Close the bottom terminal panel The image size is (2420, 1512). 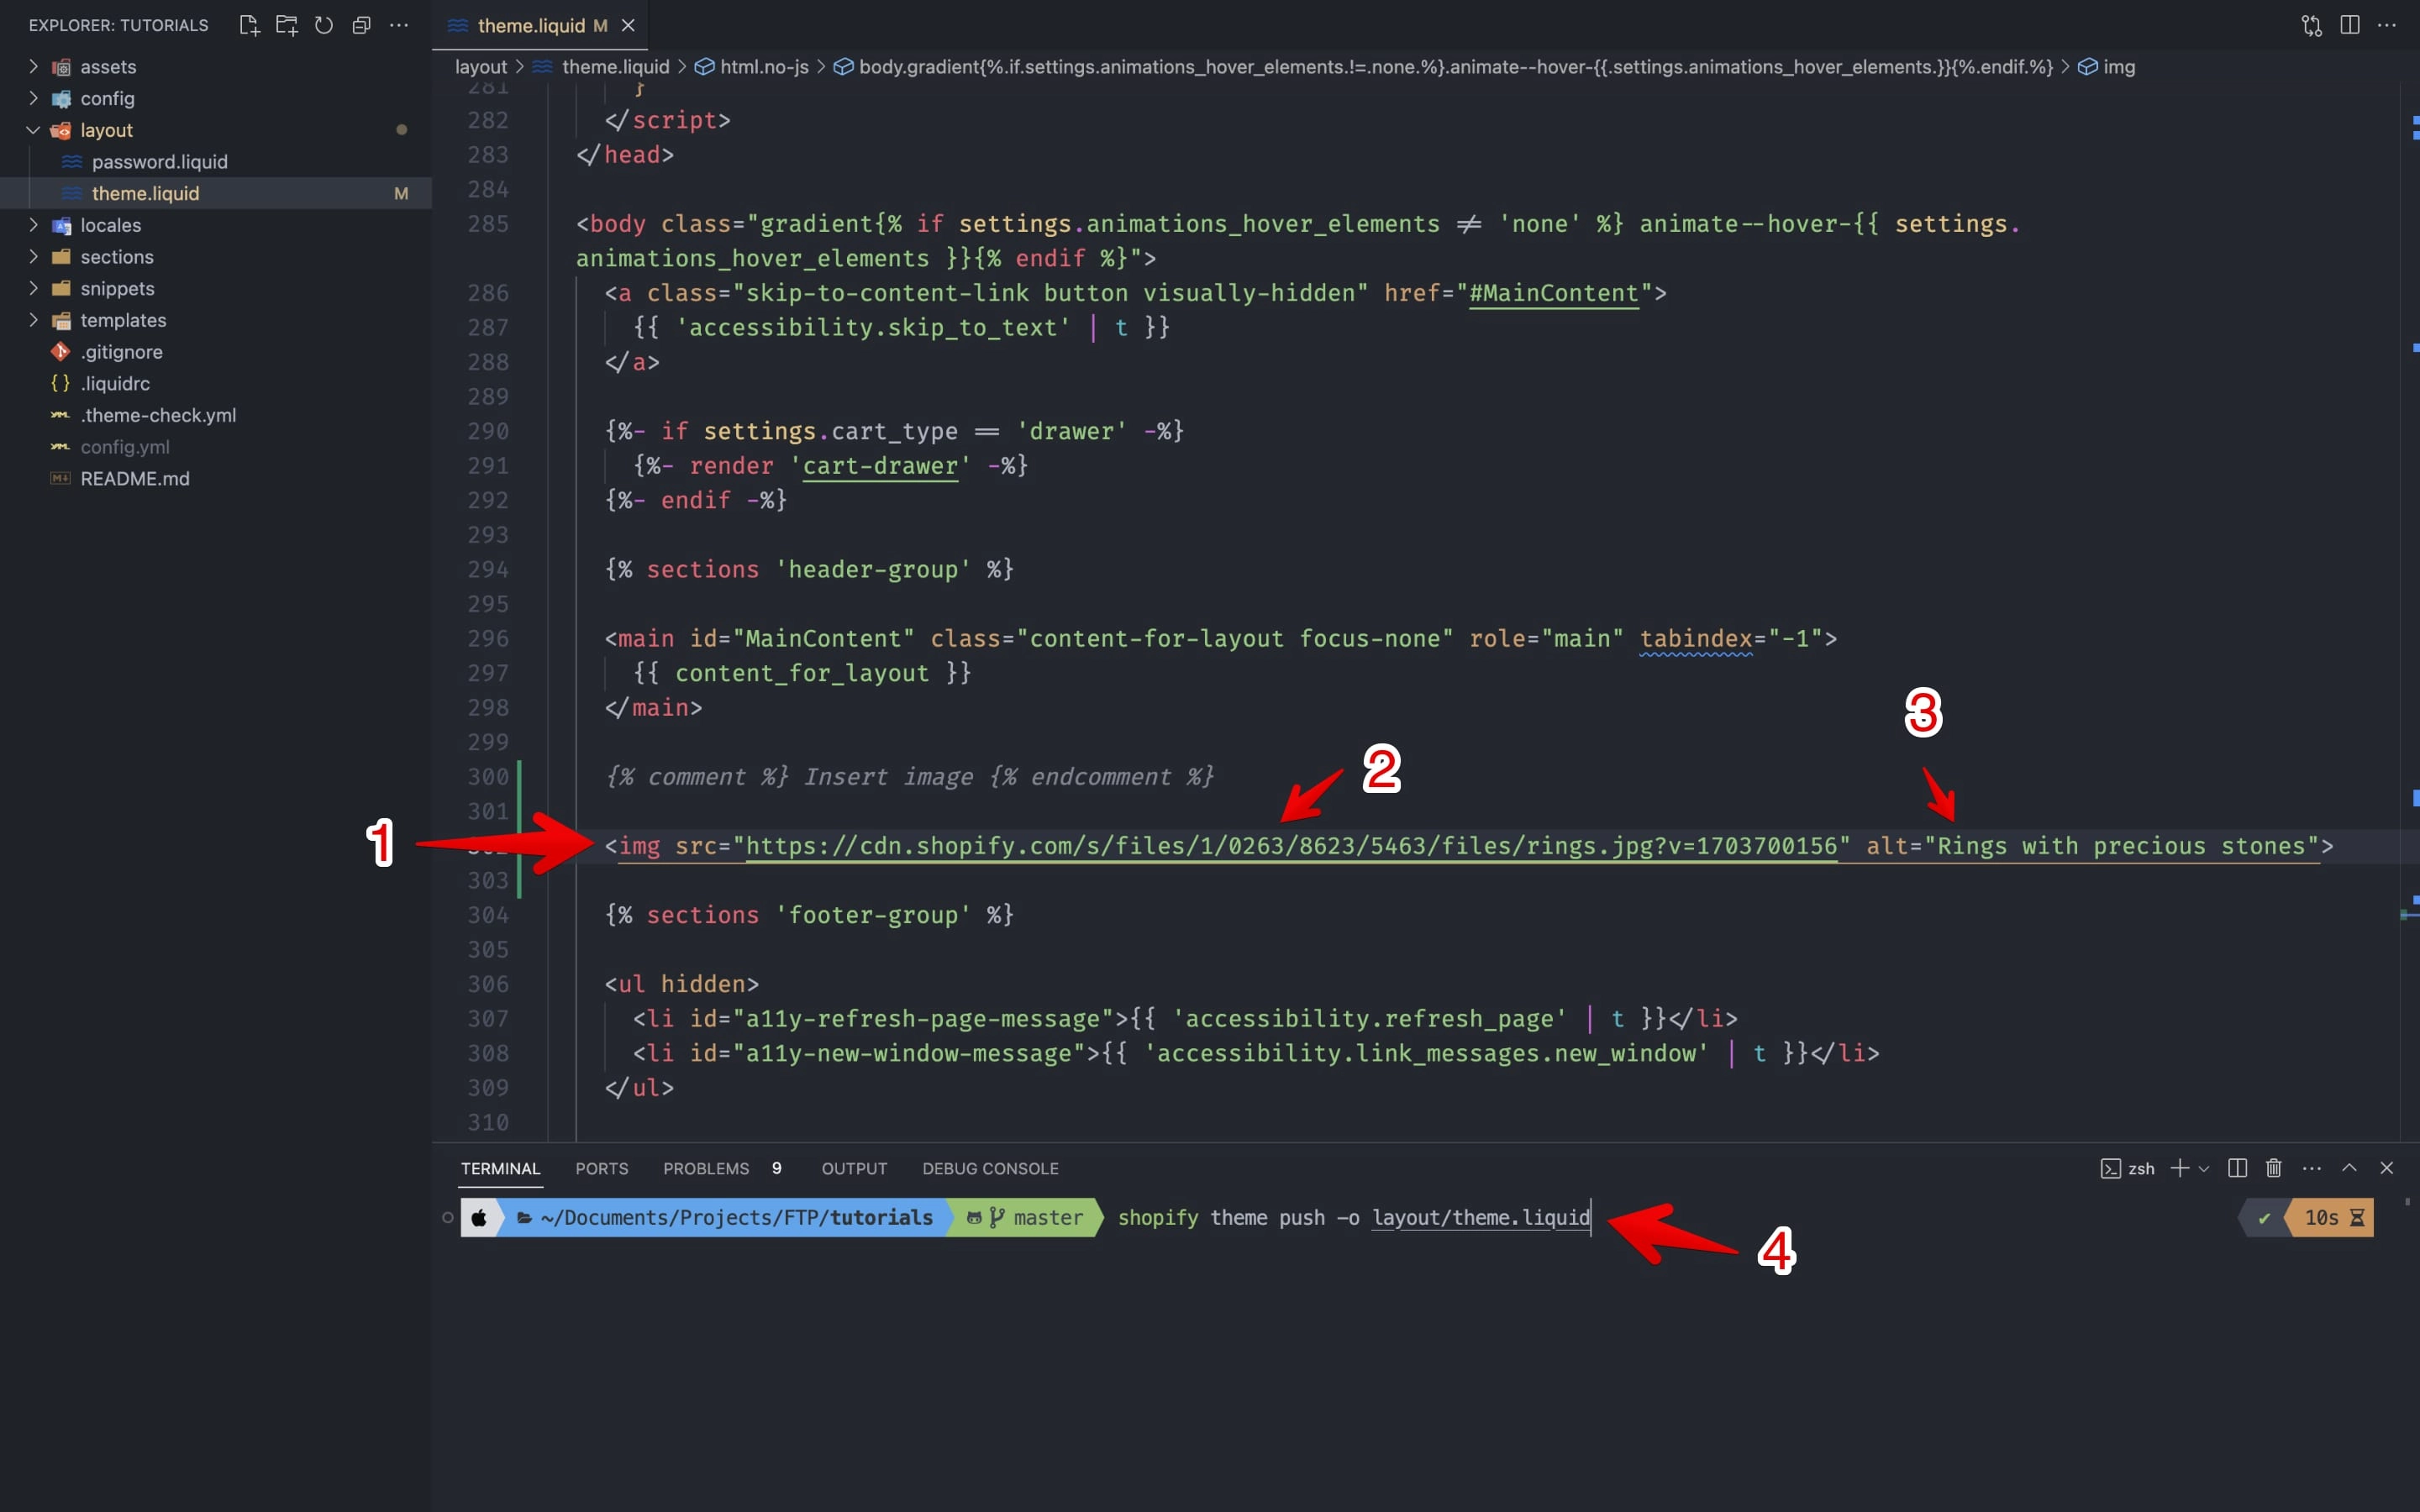pos(2387,1168)
